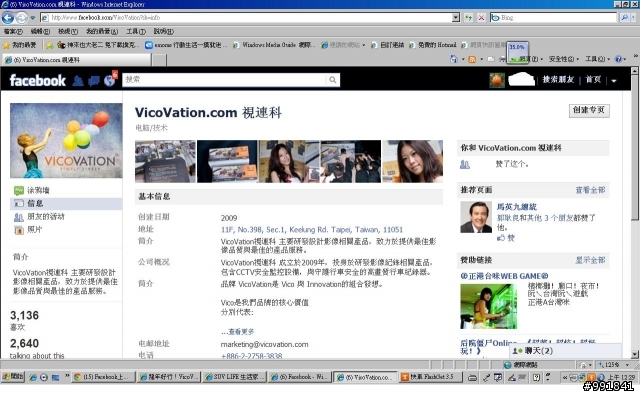
Task: Click the VicoVation balloon profile picture
Action: [x=66, y=140]
